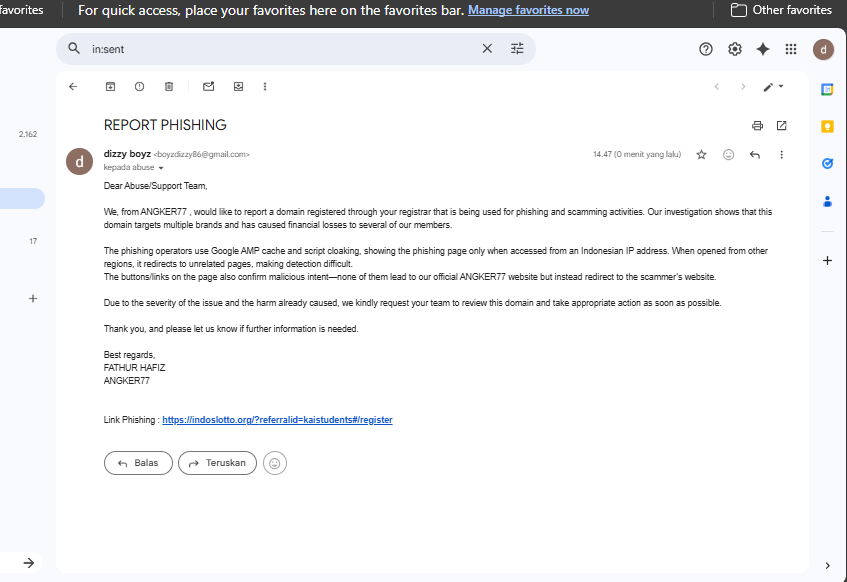Print the REPORT PHISHING email
The height and width of the screenshot is (582, 847).
coord(757,125)
